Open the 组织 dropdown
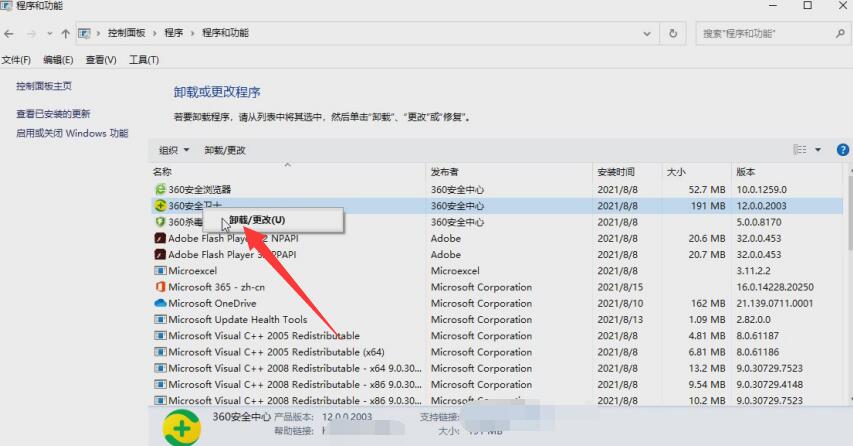This screenshot has height=446, width=853. [x=174, y=150]
